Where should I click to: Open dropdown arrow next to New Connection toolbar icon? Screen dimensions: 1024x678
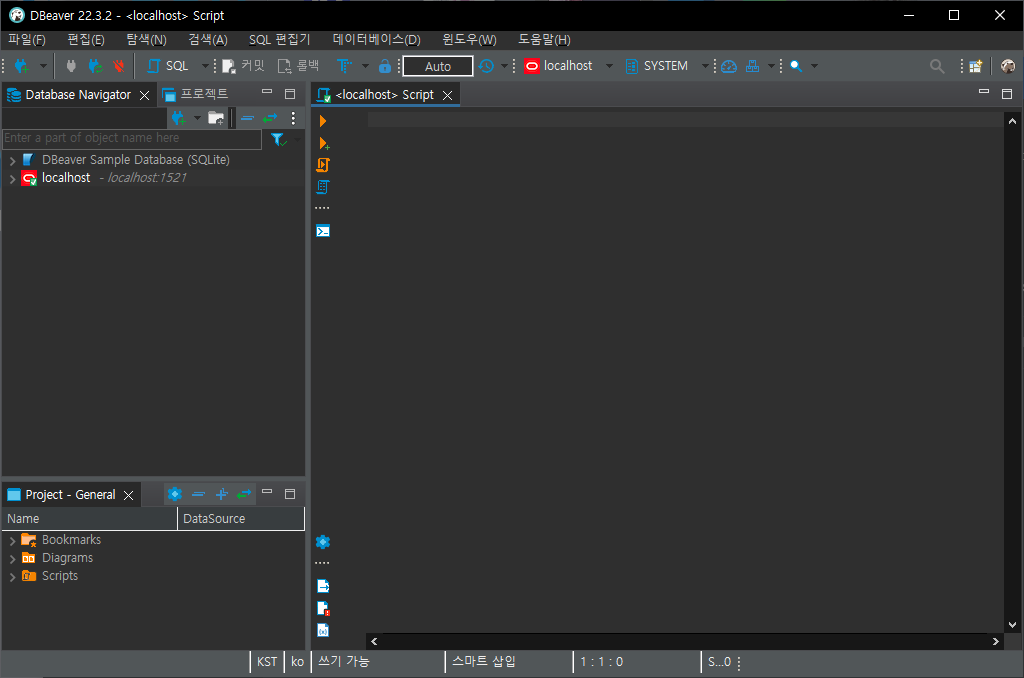[43, 66]
